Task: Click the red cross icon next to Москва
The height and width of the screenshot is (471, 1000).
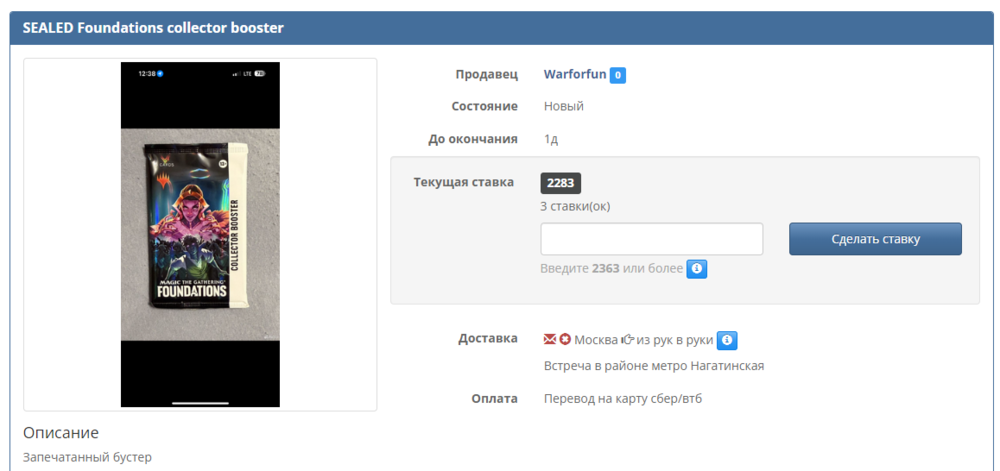Action: (565, 340)
